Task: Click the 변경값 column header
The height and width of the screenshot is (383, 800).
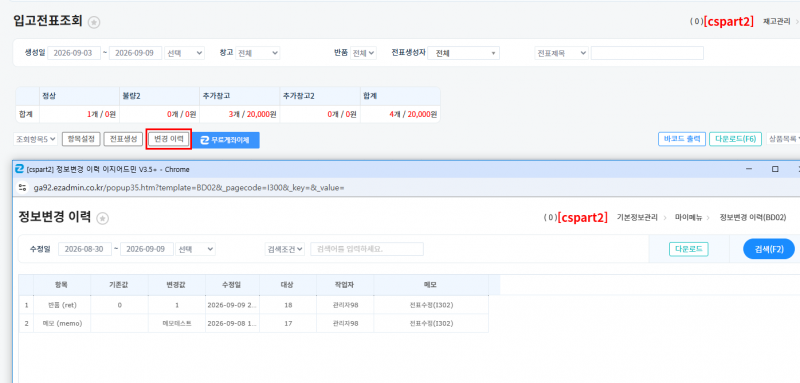Action: [x=177, y=285]
